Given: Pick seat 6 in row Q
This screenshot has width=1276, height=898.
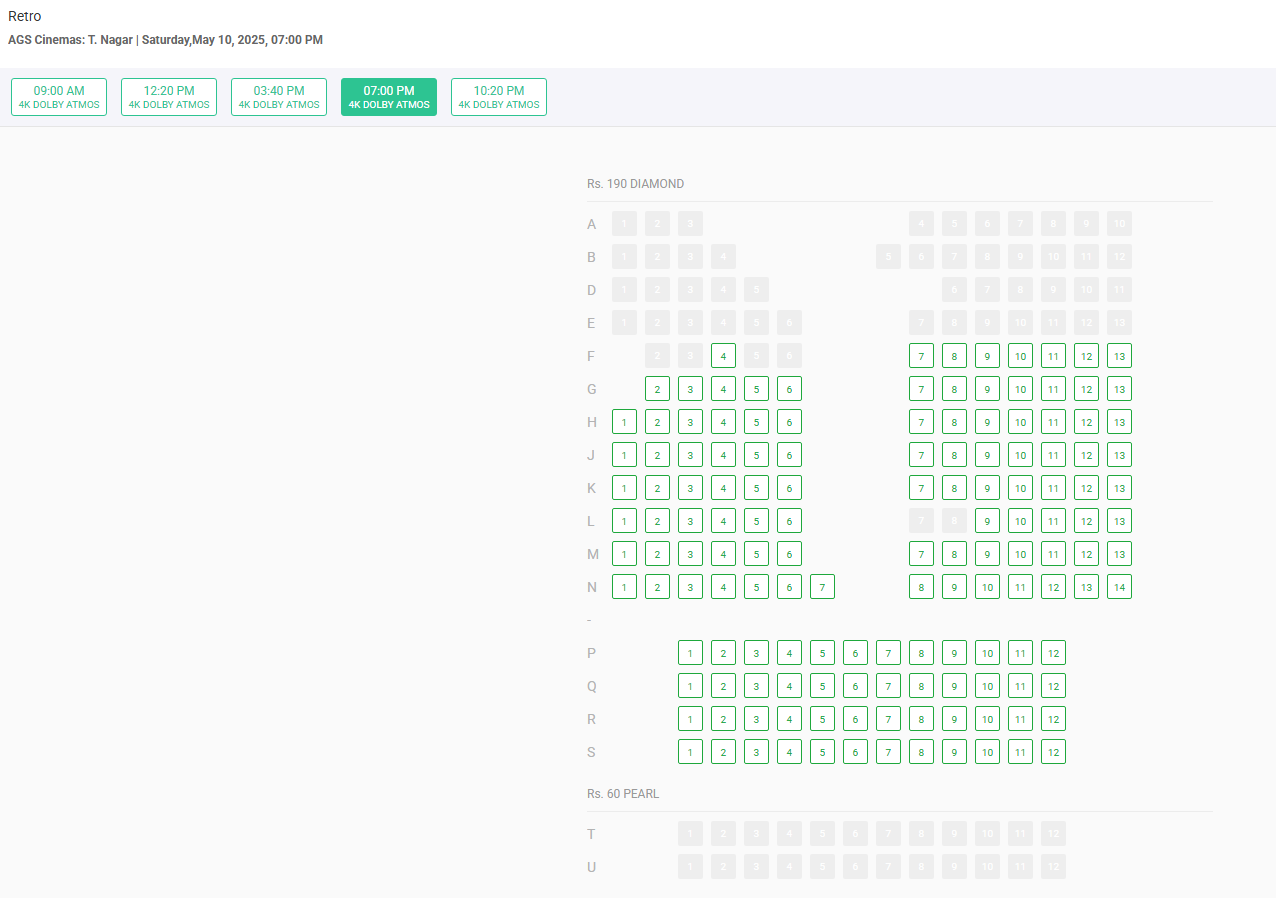Looking at the screenshot, I should tap(855, 686).
